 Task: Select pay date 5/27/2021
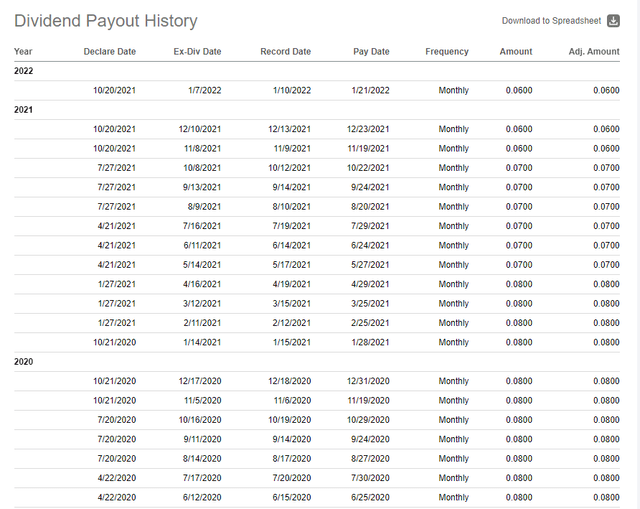pyautogui.click(x=370, y=265)
